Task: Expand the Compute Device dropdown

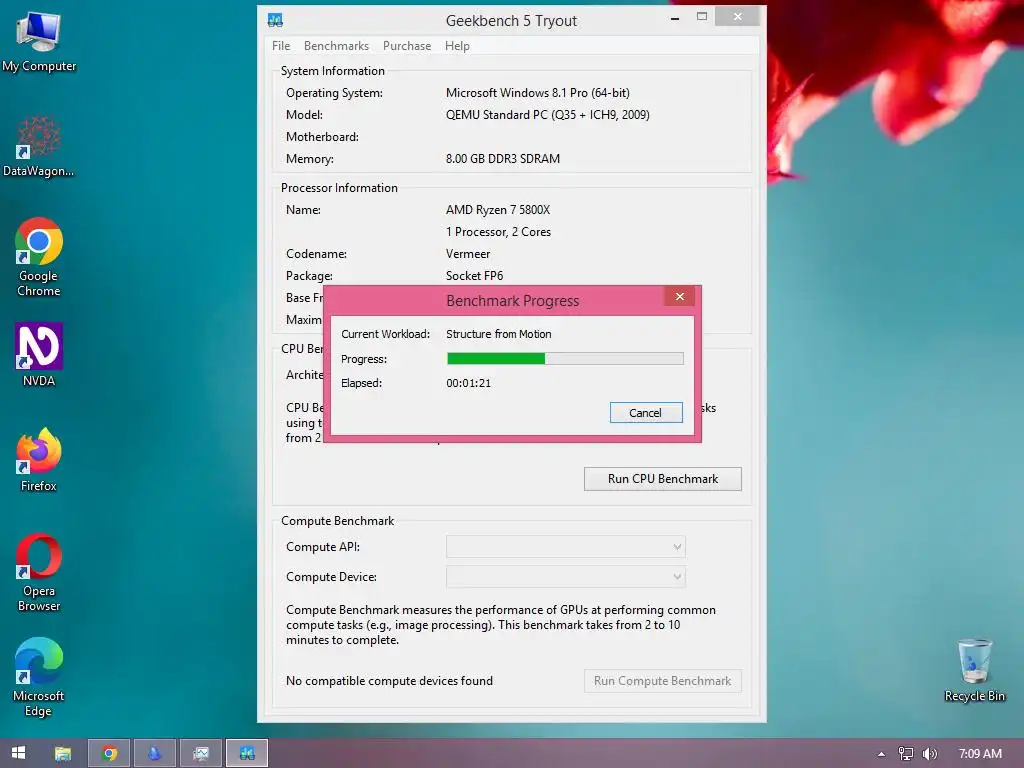Action: pos(566,577)
